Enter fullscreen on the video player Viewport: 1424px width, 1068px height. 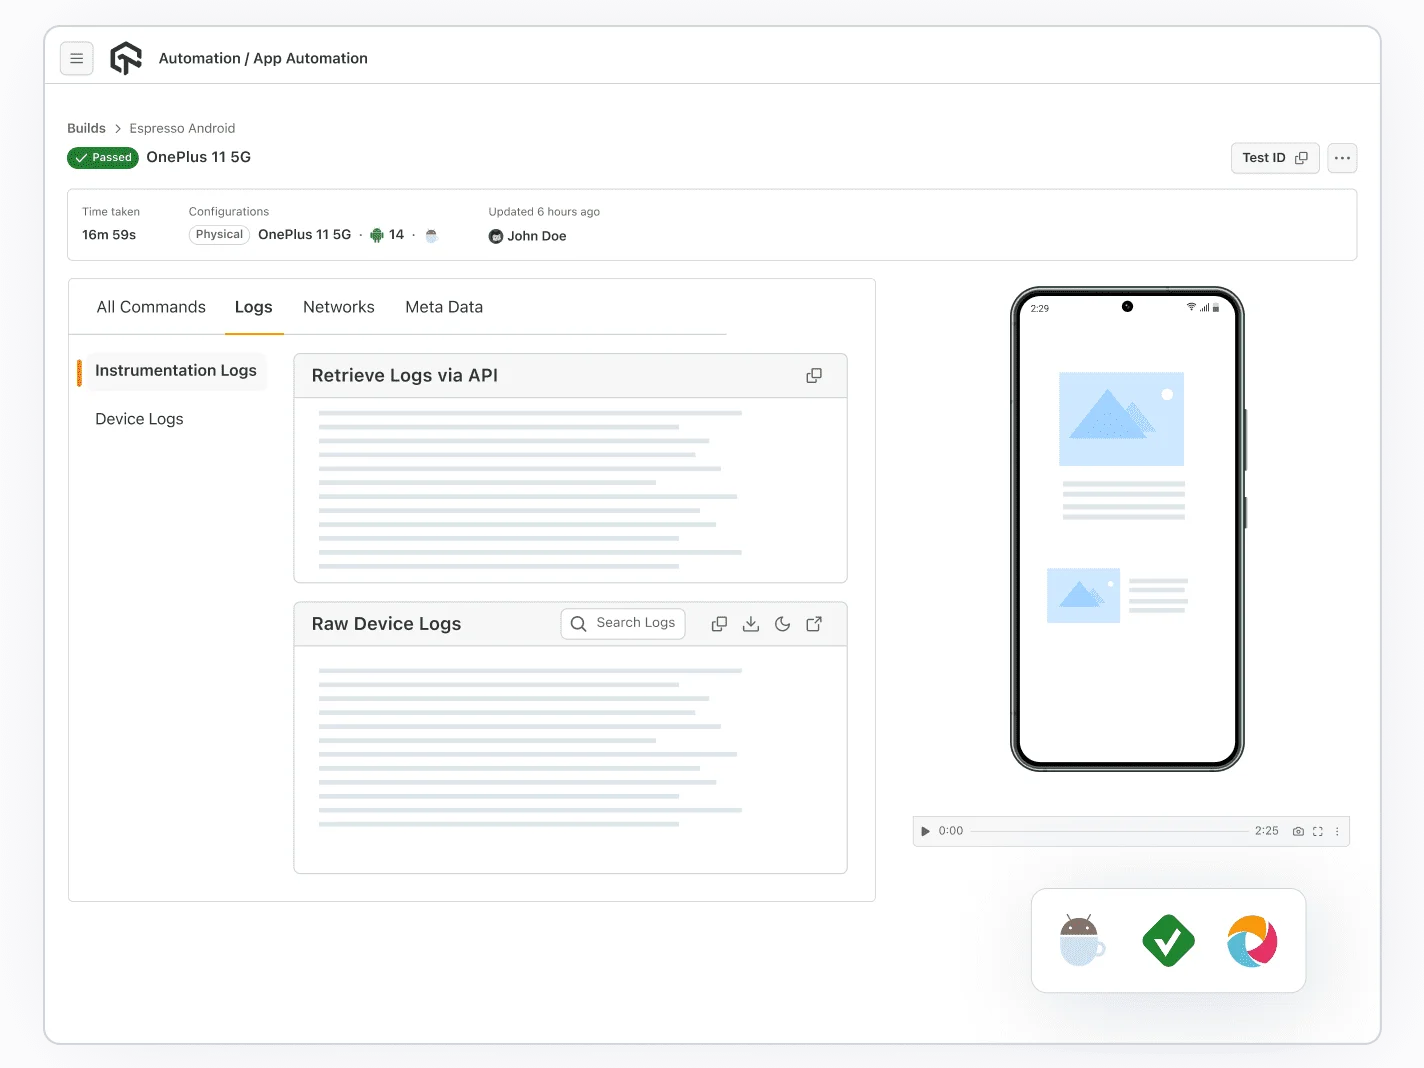(1318, 831)
